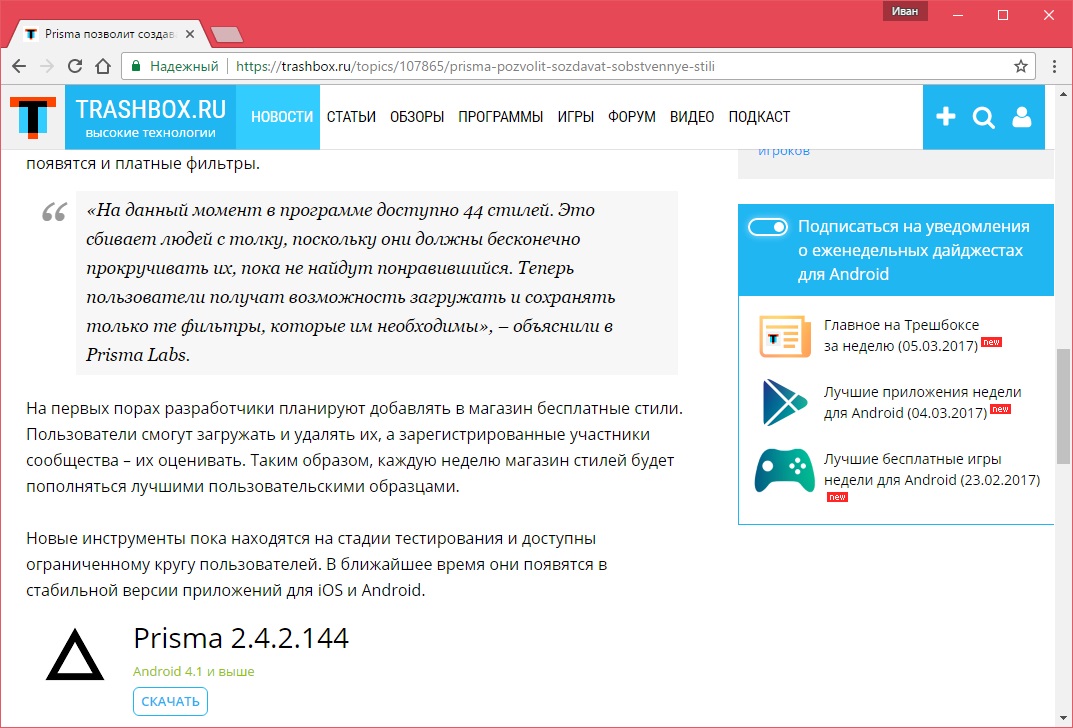The height and width of the screenshot is (728, 1073).
Task: Click the TRASHBOX.RU site title
Action: (x=151, y=109)
